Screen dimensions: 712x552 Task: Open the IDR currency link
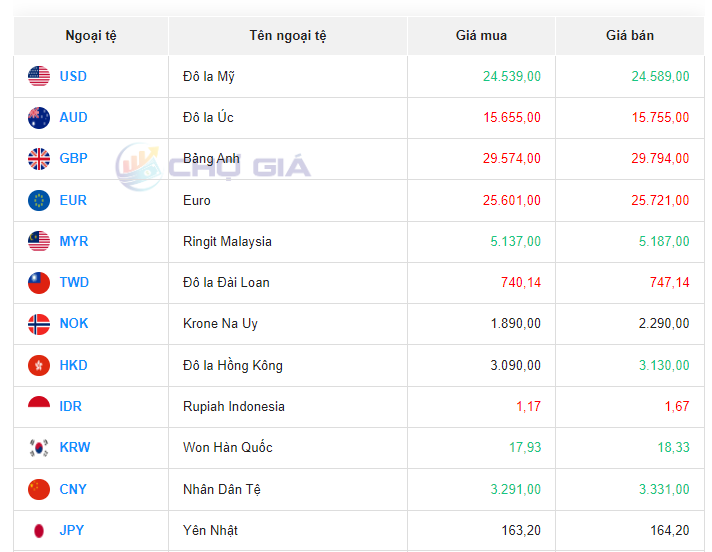71,406
